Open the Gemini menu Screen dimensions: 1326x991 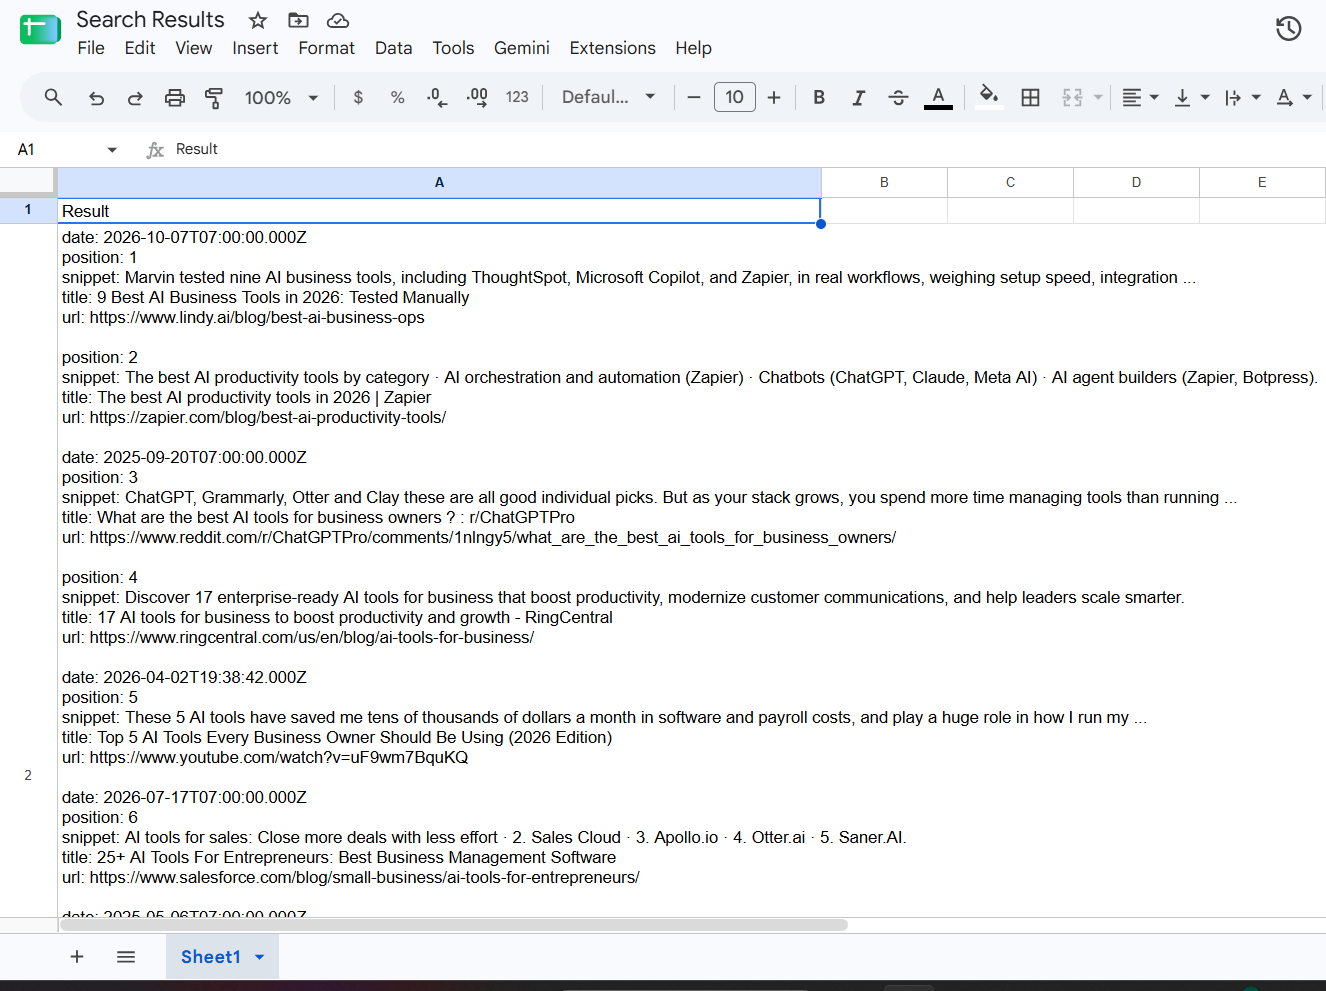522,48
